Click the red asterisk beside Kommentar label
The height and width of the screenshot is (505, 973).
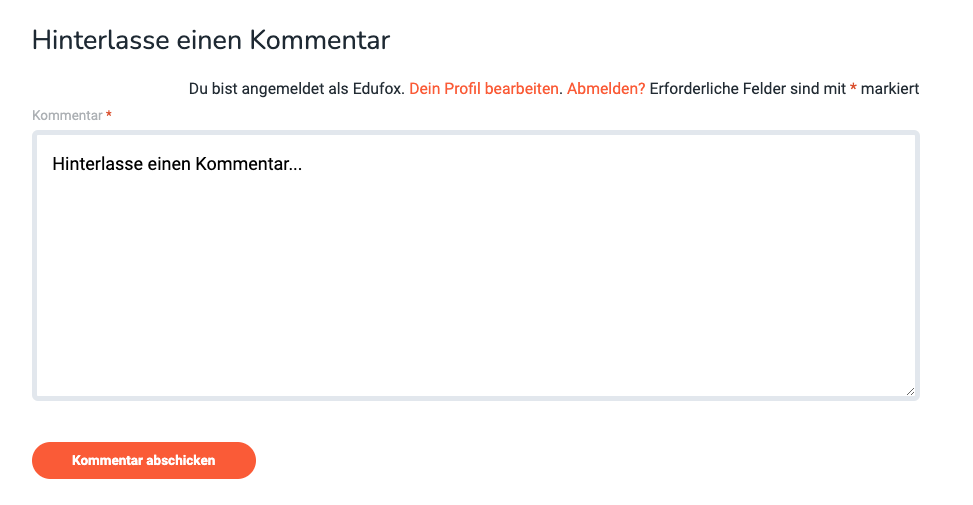click(x=109, y=116)
